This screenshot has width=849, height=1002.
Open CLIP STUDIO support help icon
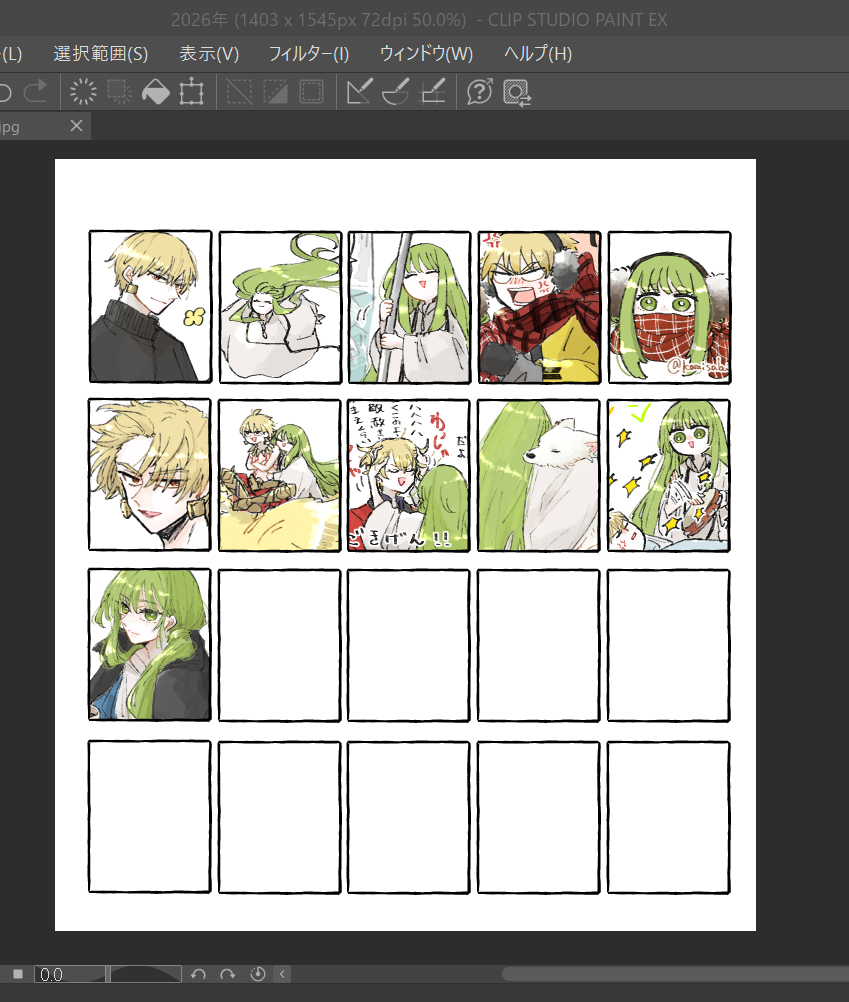[480, 93]
